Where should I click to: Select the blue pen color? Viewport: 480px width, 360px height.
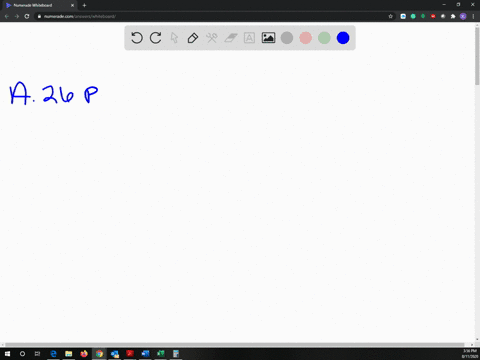343,38
